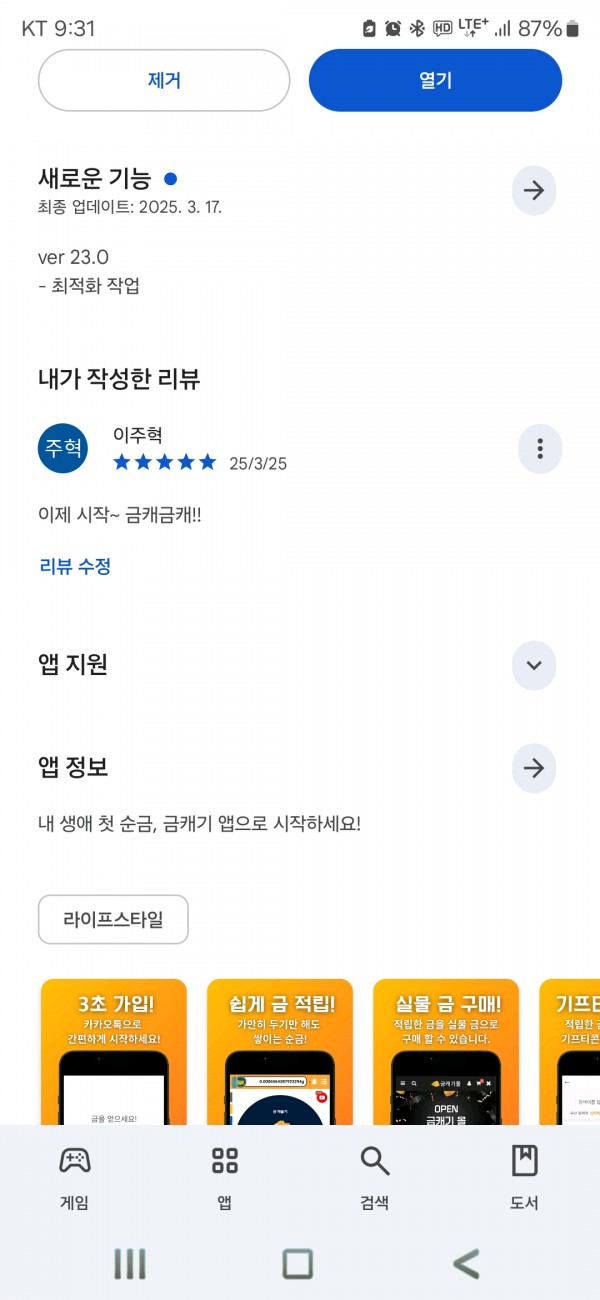The width and height of the screenshot is (600, 1300).
Task: Open the 3초 가입! screenshot thumbnail
Action: pos(113,1052)
